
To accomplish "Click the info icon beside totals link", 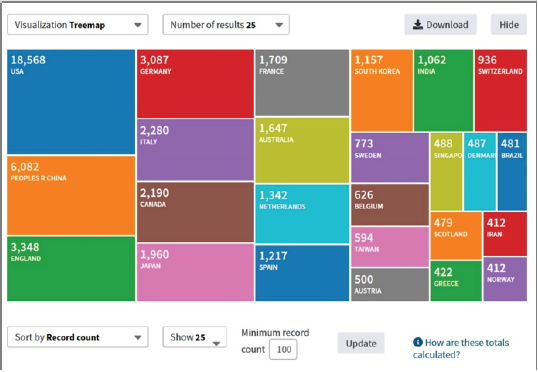I will coord(418,342).
